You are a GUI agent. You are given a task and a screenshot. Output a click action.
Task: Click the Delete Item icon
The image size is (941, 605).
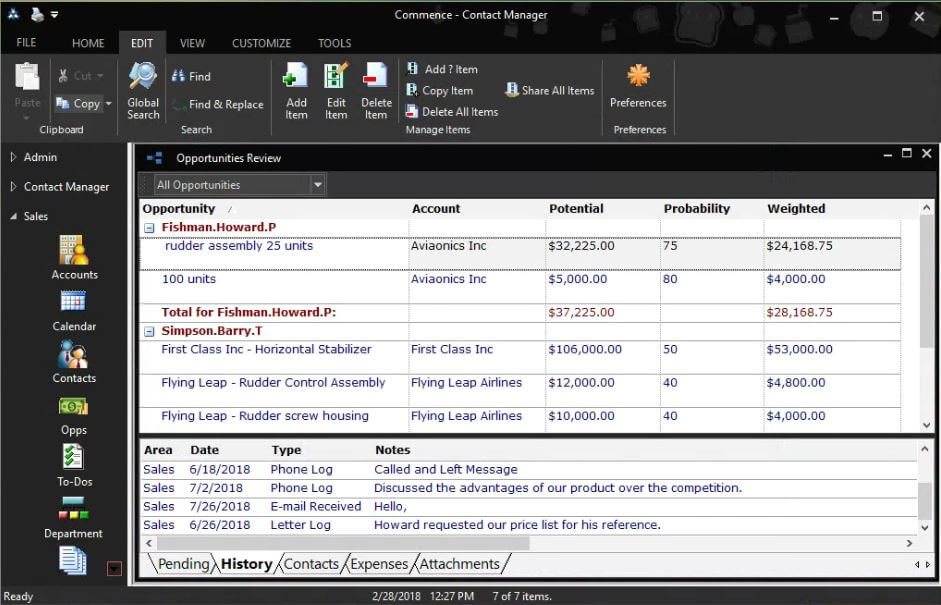tap(376, 91)
